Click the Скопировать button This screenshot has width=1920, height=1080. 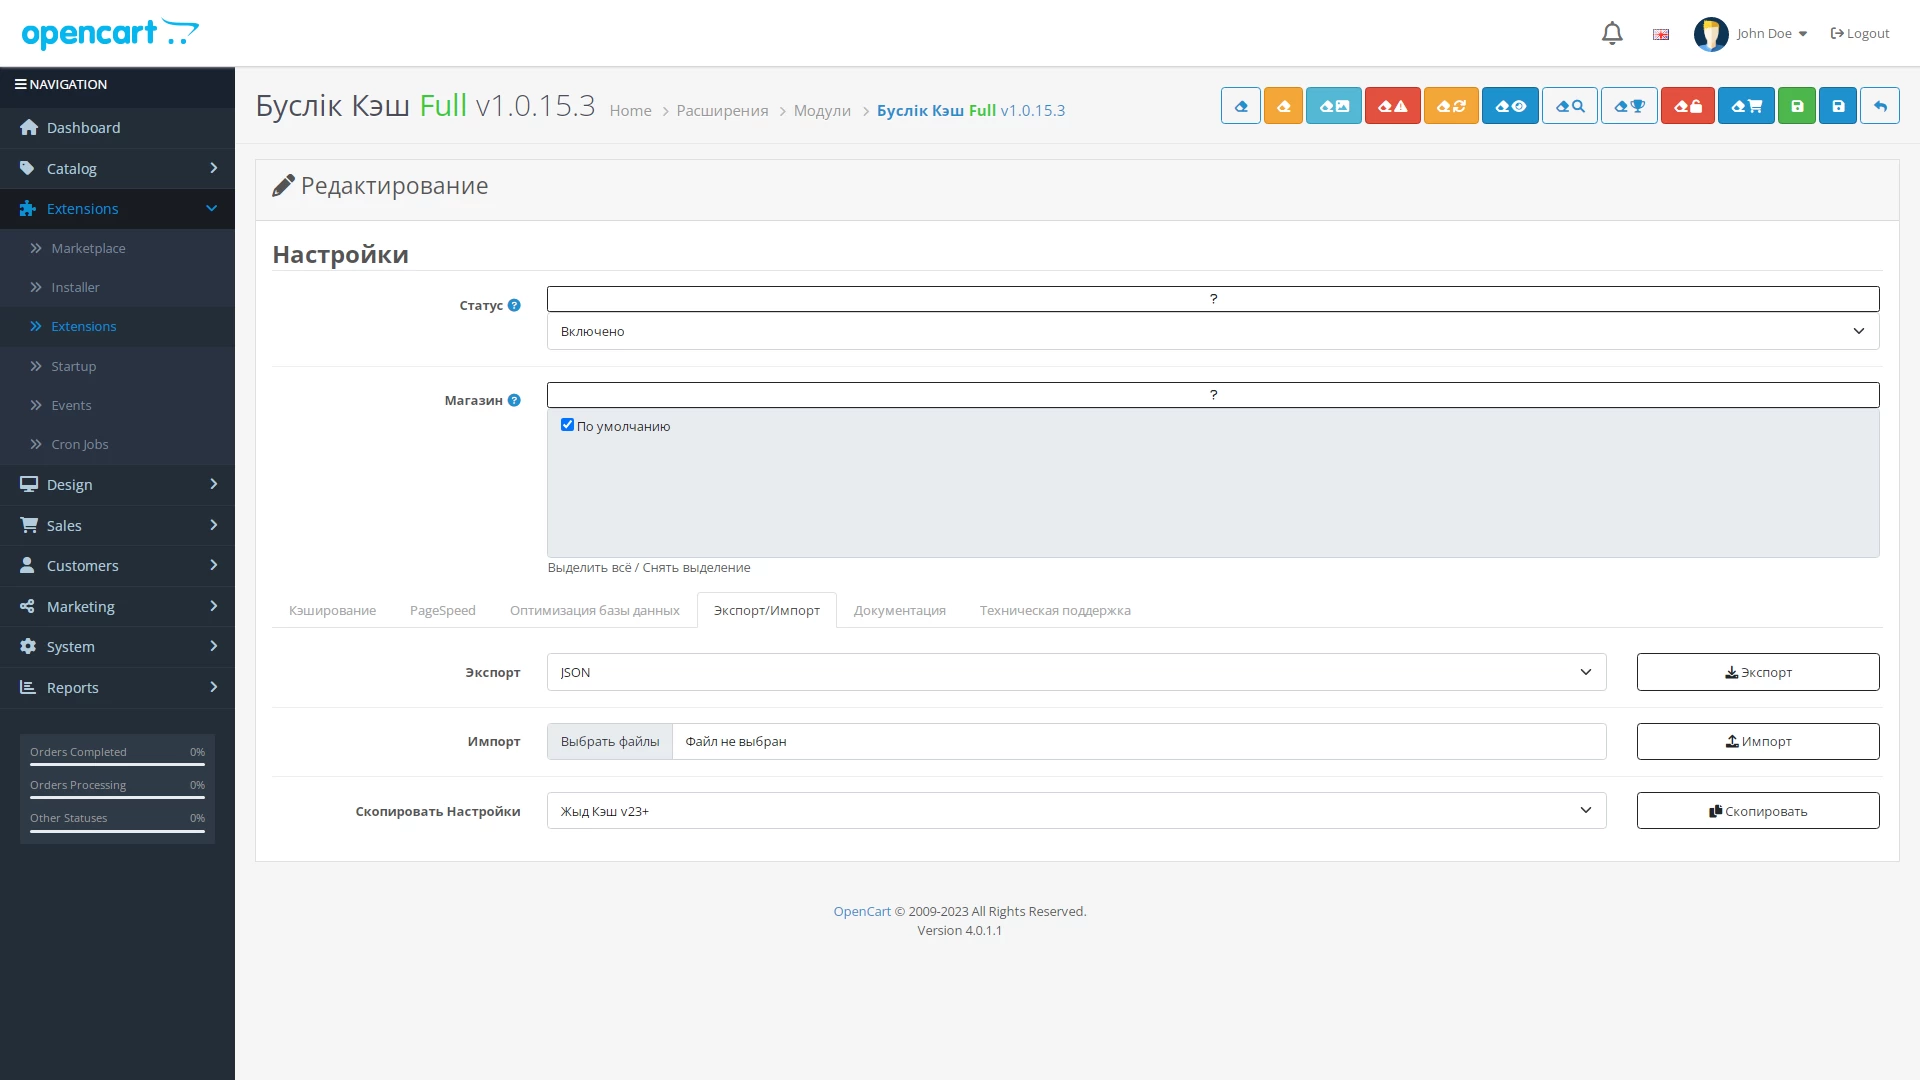(x=1758, y=811)
